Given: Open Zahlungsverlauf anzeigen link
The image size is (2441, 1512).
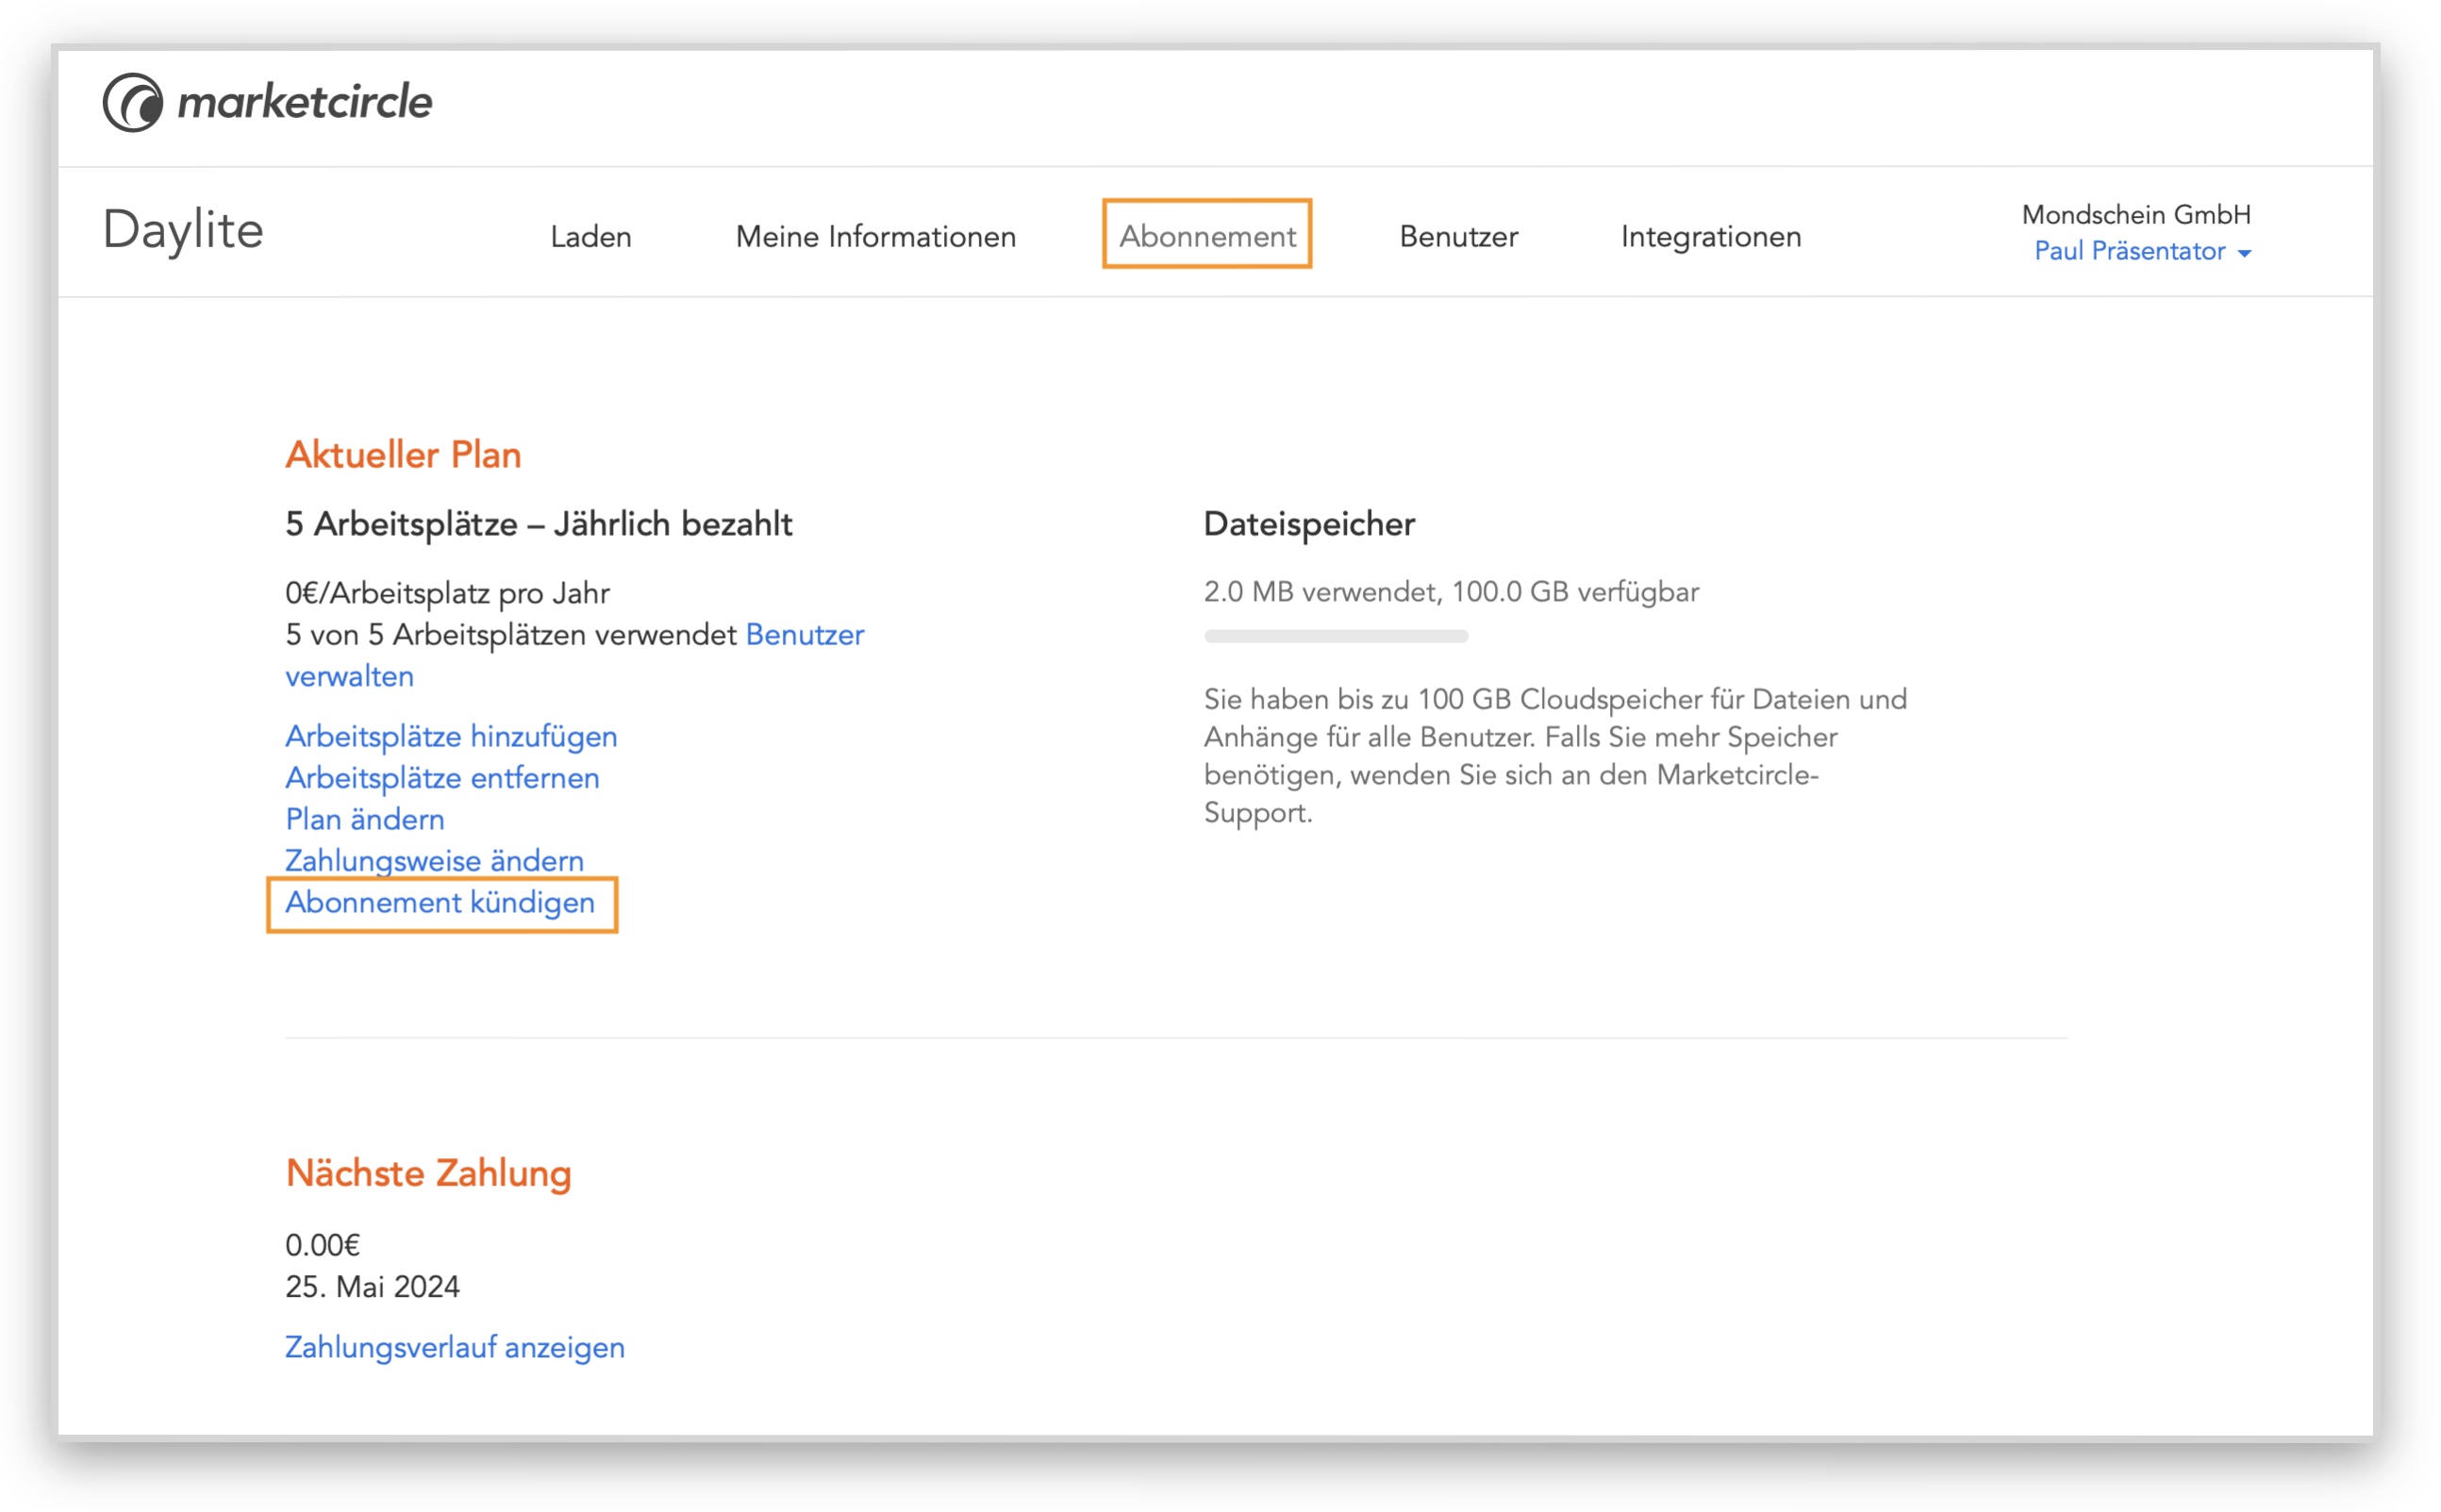Looking at the screenshot, I should (455, 1348).
